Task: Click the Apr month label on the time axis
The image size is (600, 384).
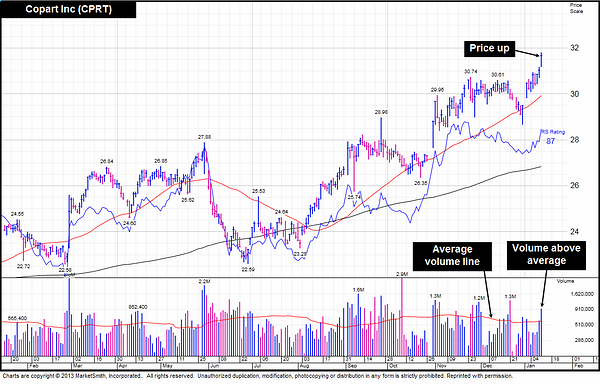Action: pos(122,366)
